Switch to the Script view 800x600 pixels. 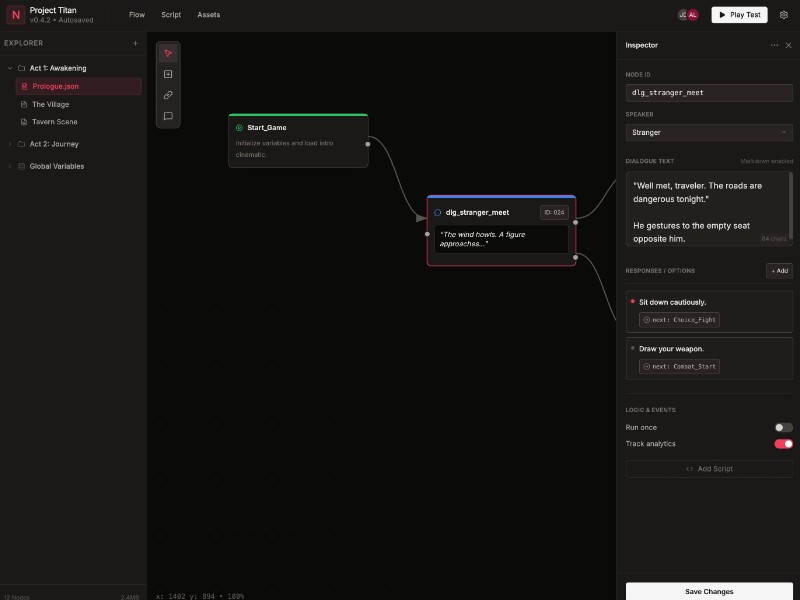[171, 14]
